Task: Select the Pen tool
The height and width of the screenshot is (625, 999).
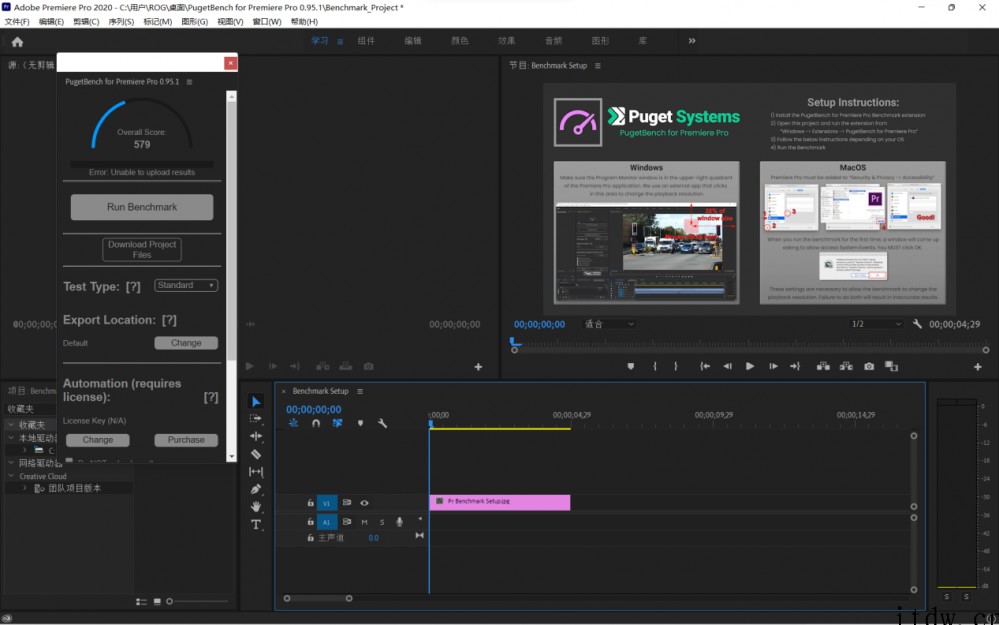Action: click(256, 489)
